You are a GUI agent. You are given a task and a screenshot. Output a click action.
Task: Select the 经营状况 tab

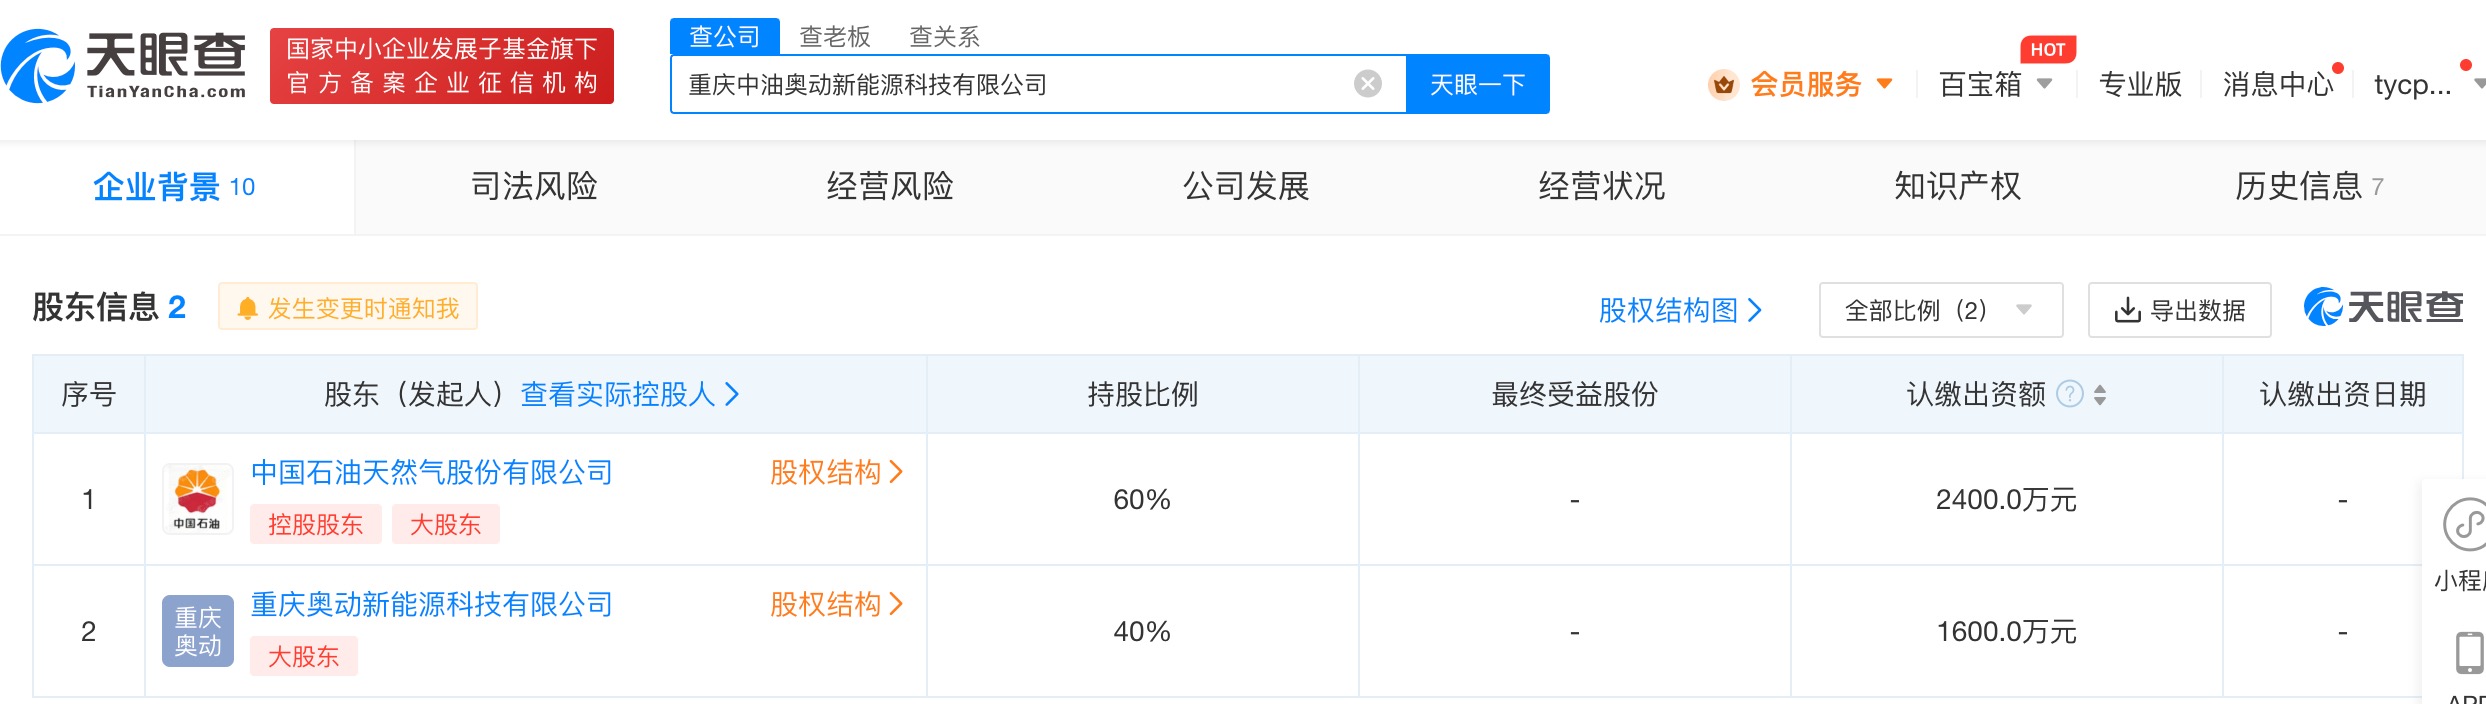click(x=1602, y=187)
